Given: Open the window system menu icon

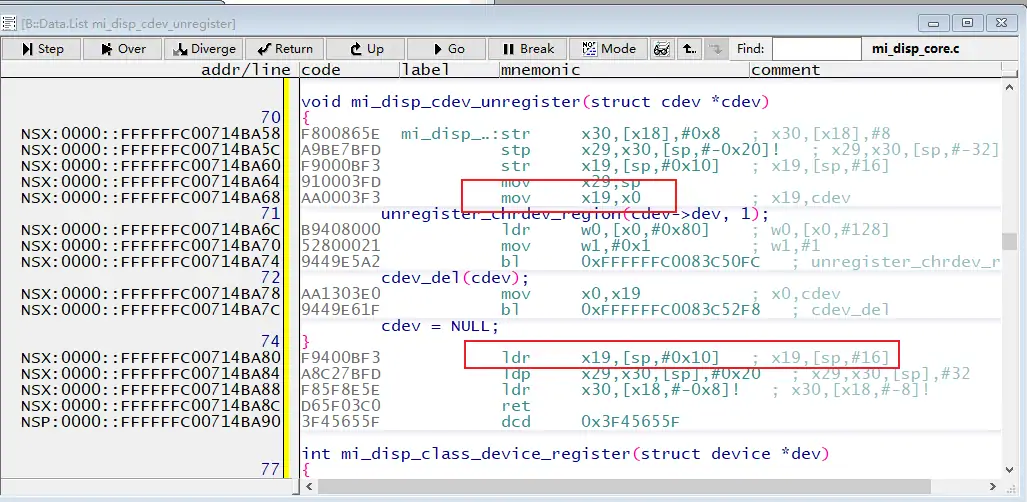Looking at the screenshot, I should (10, 21).
